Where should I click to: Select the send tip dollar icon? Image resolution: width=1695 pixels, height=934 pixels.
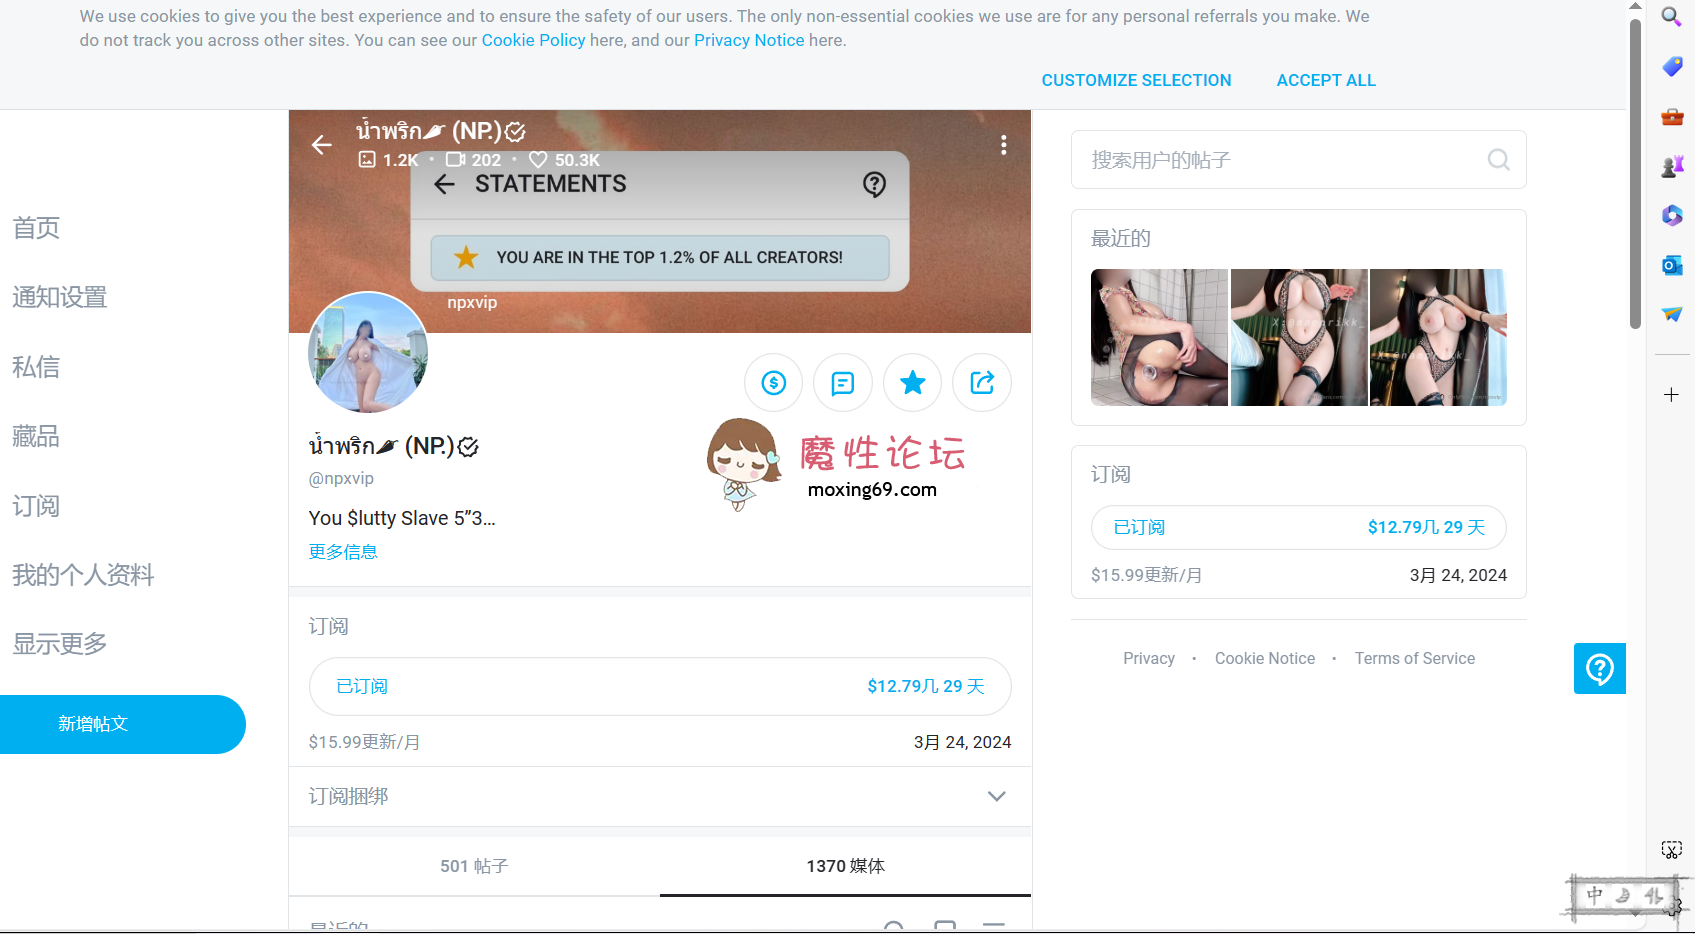[x=773, y=382]
